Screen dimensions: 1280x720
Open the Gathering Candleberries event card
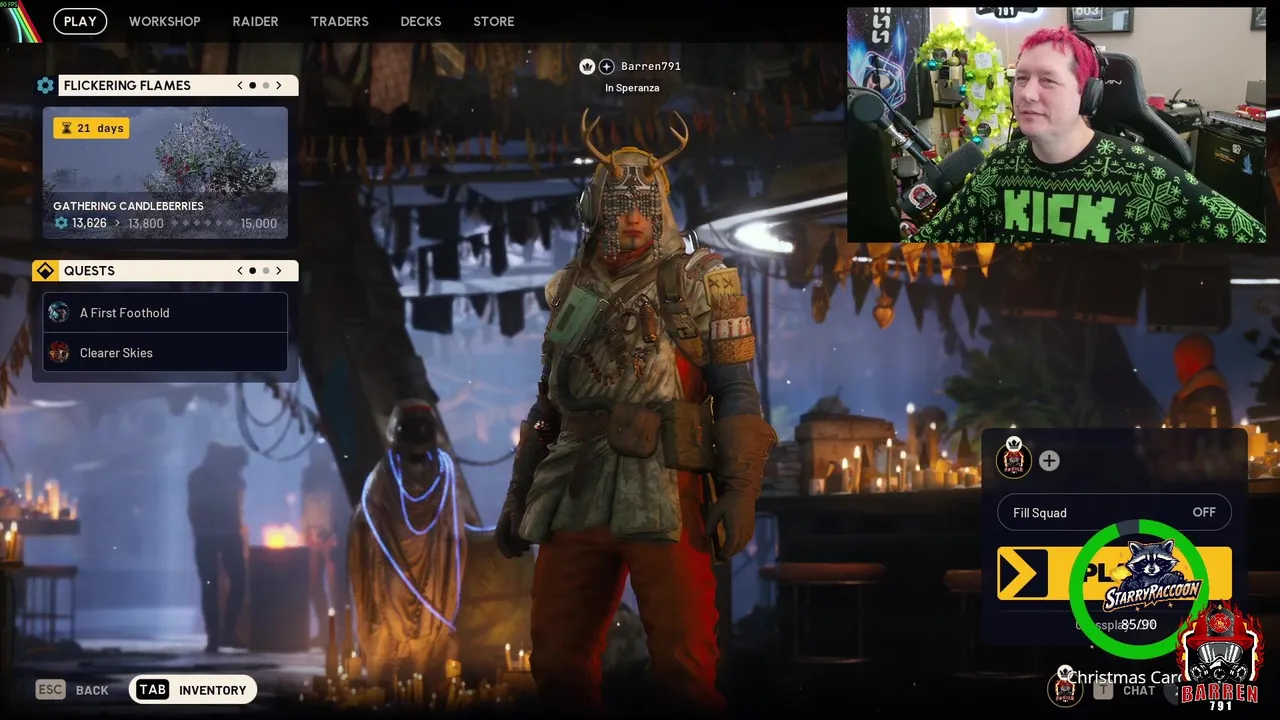tap(165, 172)
